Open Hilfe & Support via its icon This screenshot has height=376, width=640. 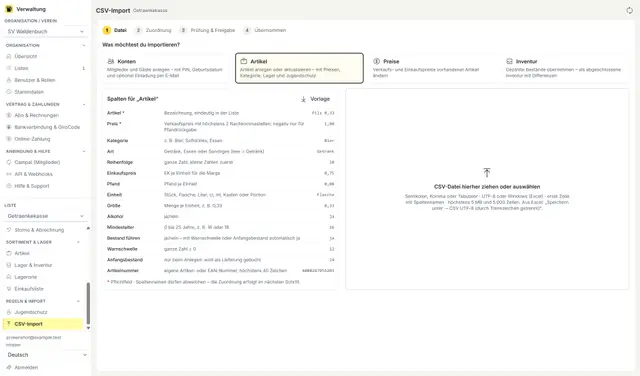(9, 186)
